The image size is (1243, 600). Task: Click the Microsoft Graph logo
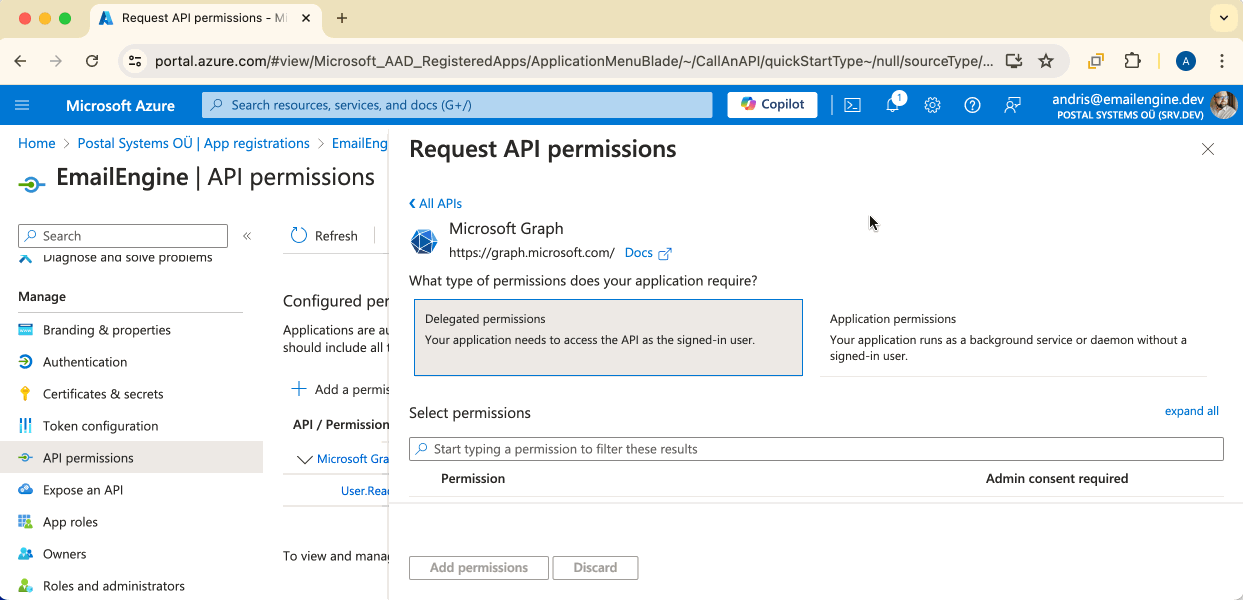point(423,241)
